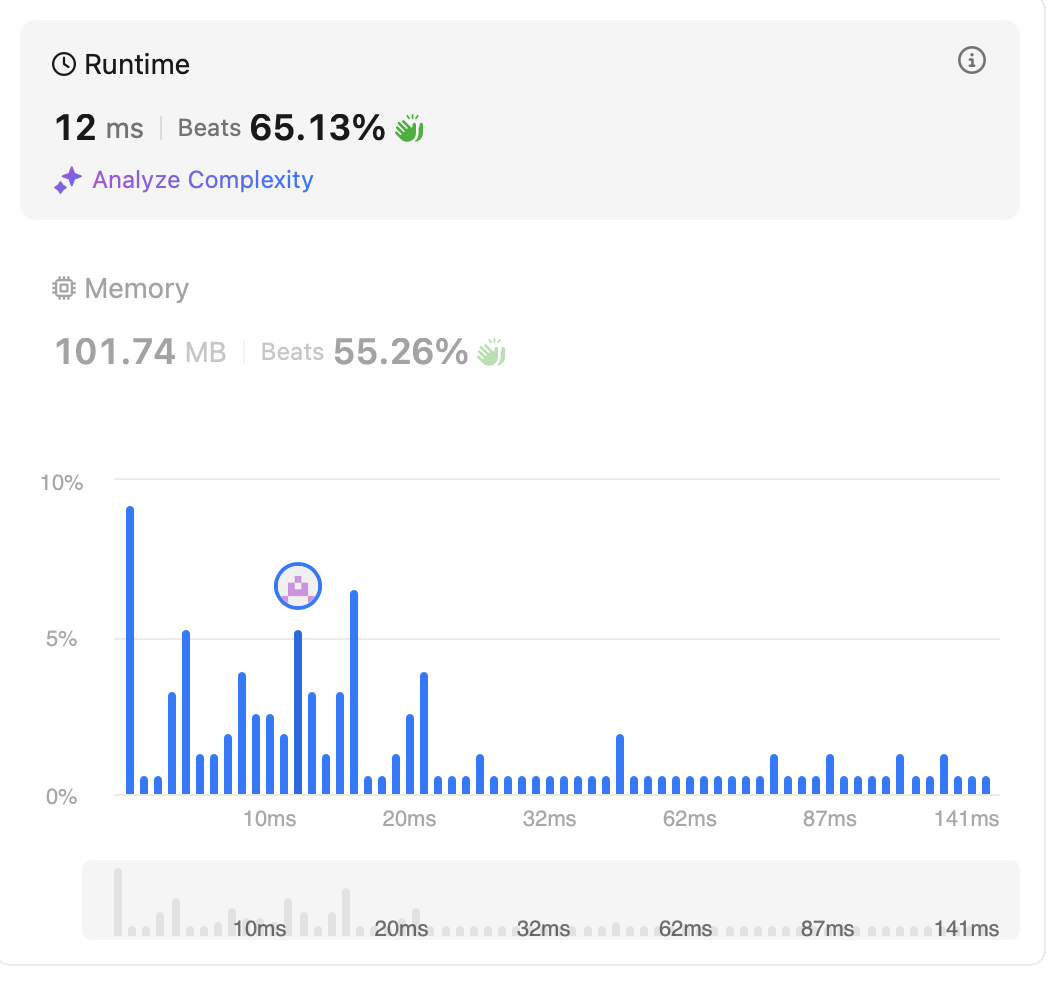
Task: Click the 141ms label on the main chart axis
Action: (967, 819)
